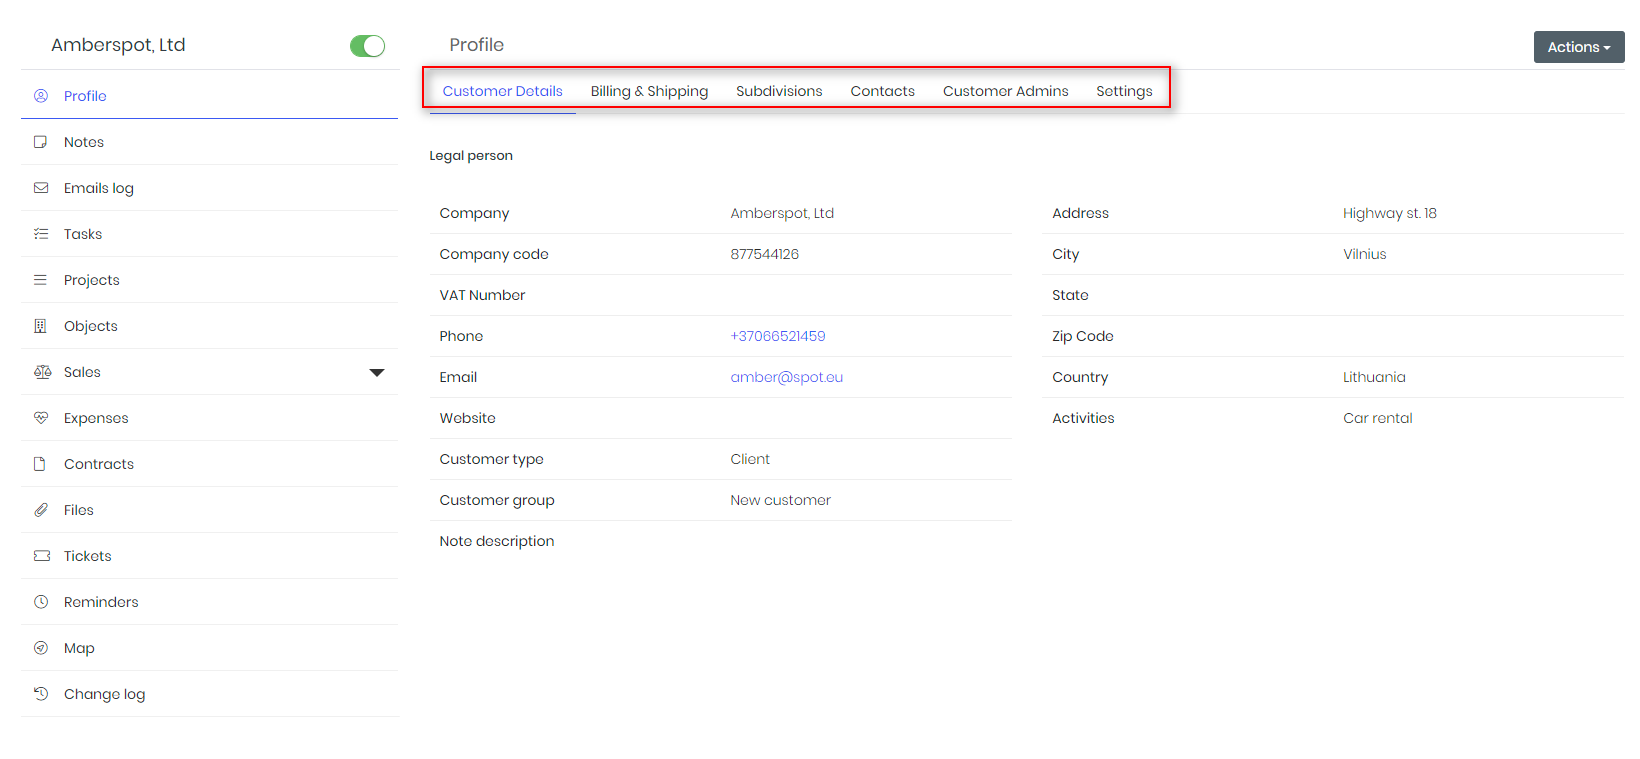Click the Expenses heart-pulse icon
This screenshot has width=1640, height=759.
(41, 418)
